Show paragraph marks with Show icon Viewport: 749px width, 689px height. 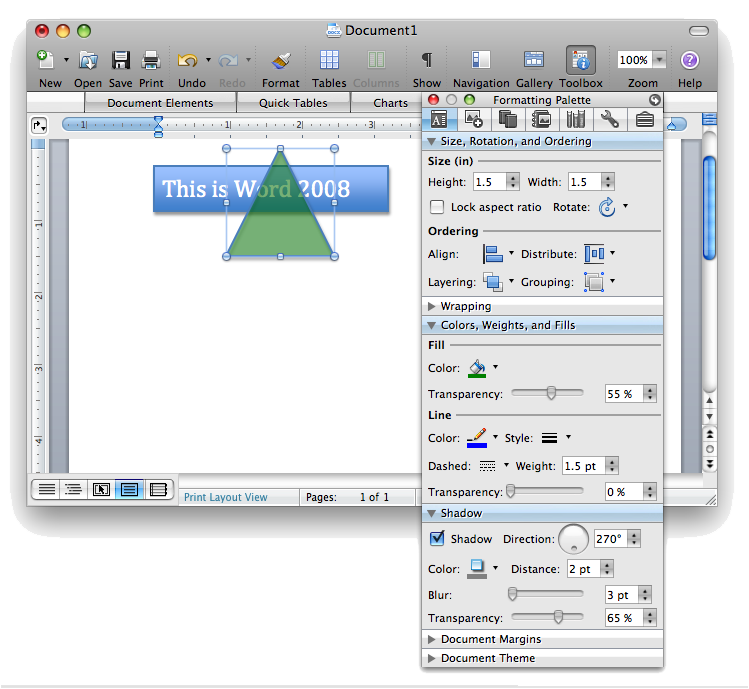(x=427, y=60)
